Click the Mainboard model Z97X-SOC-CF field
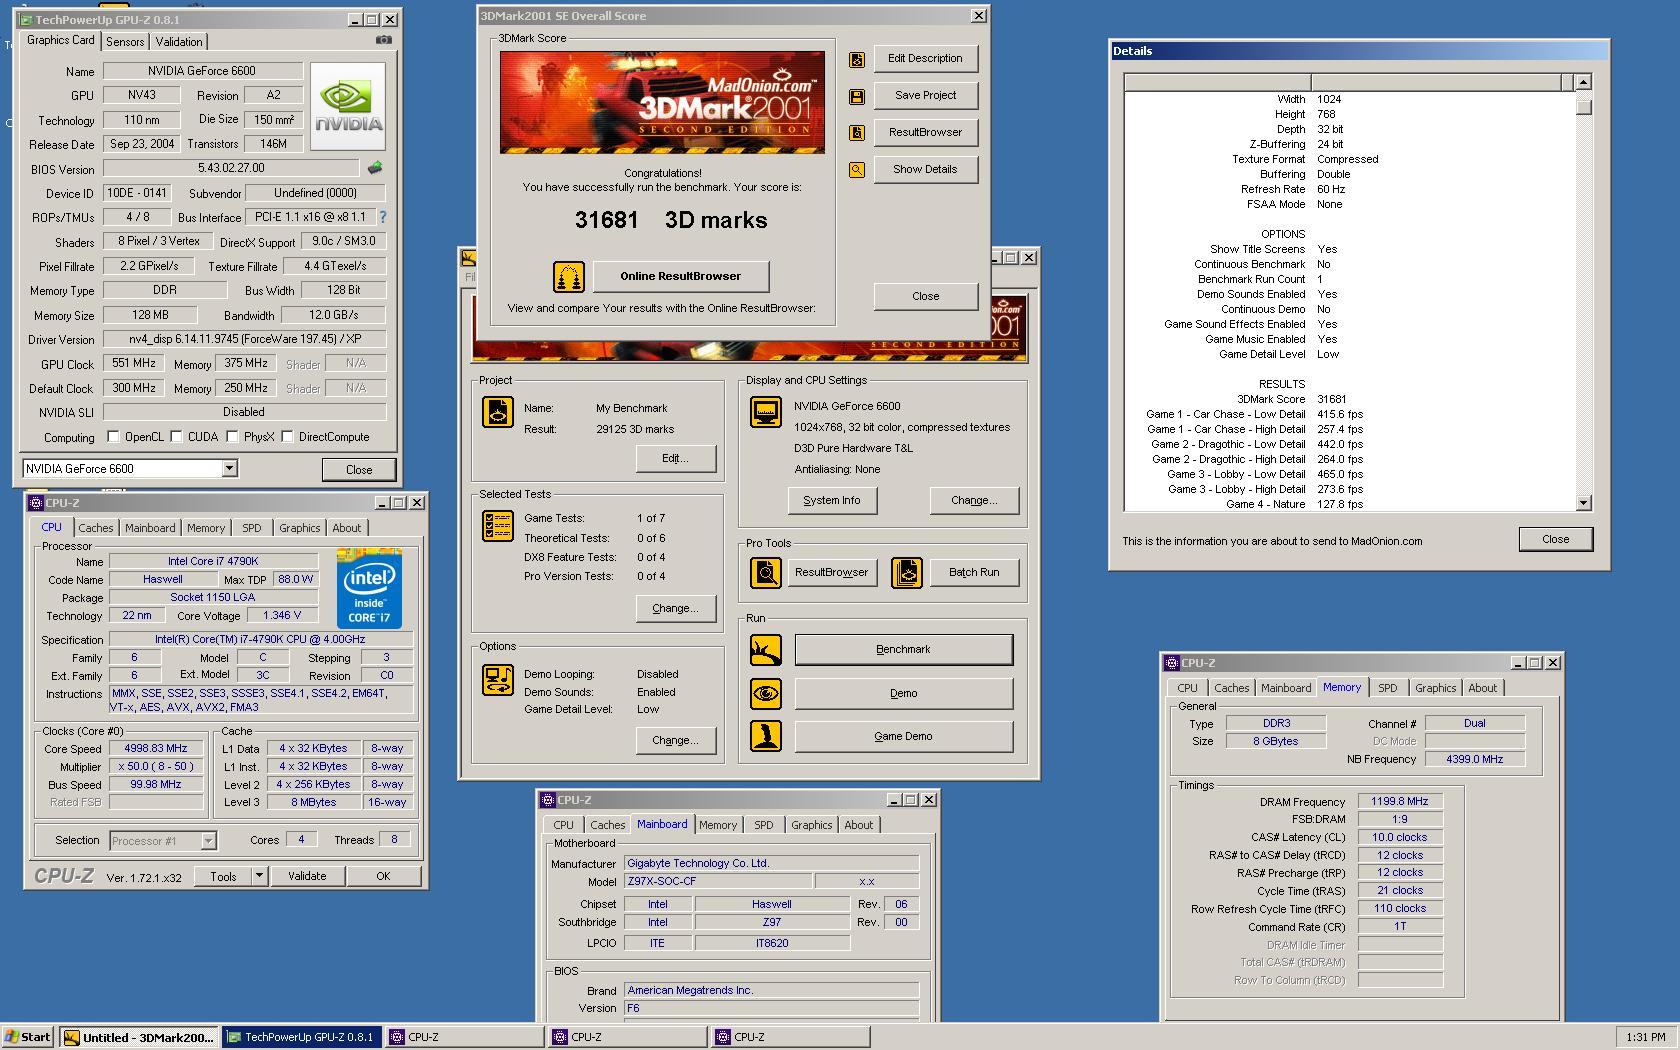Image resolution: width=1680 pixels, height=1050 pixels. click(x=717, y=882)
